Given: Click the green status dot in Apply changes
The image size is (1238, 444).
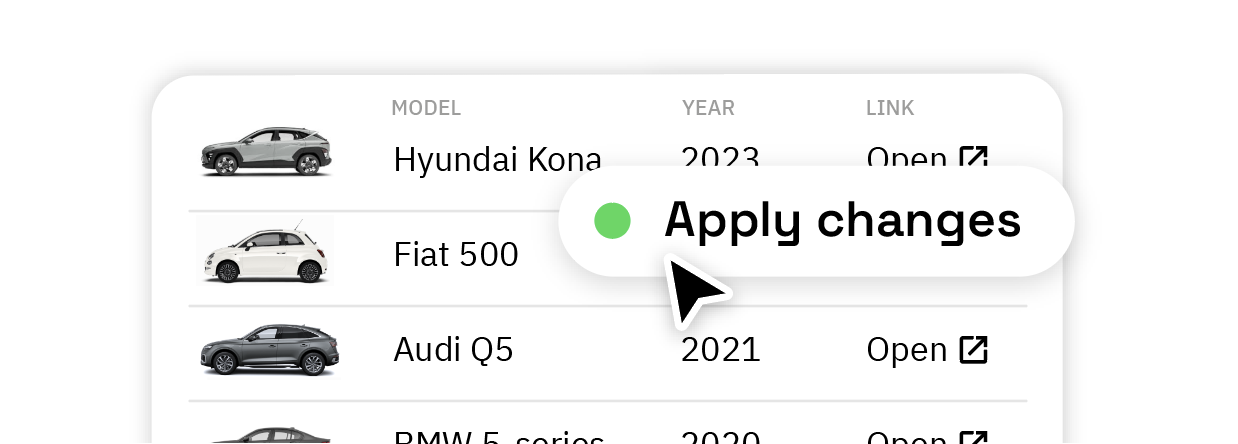Looking at the screenshot, I should click(612, 221).
